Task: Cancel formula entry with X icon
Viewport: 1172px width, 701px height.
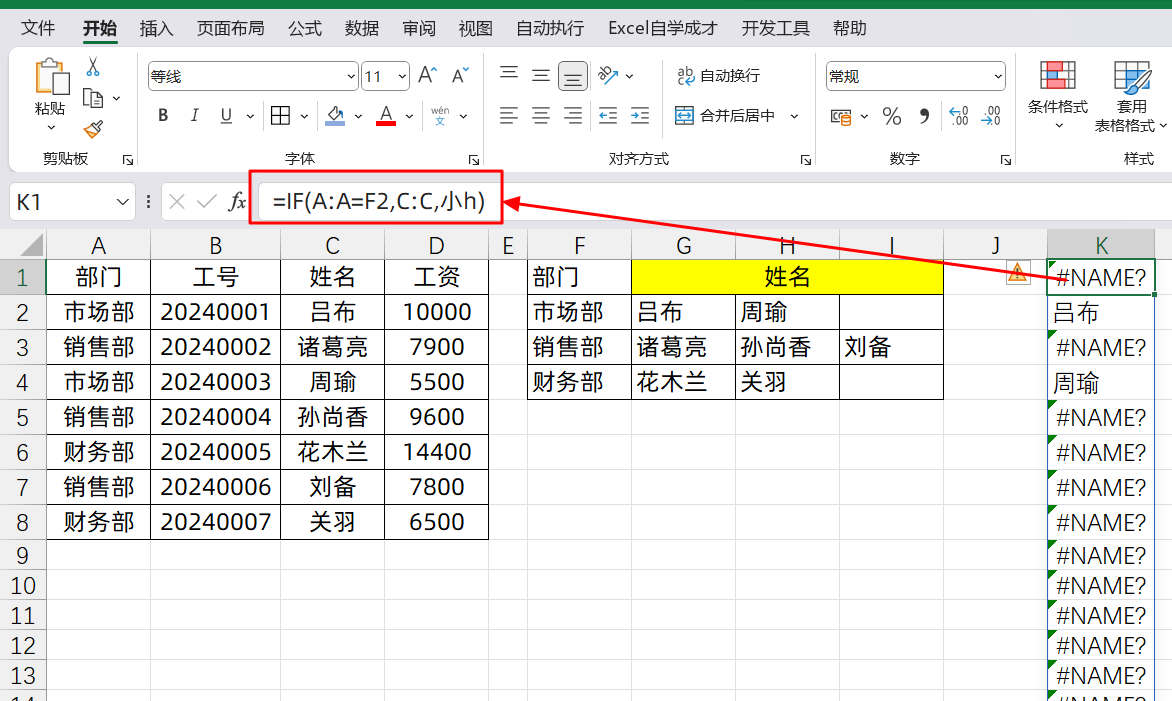Action: tap(177, 202)
